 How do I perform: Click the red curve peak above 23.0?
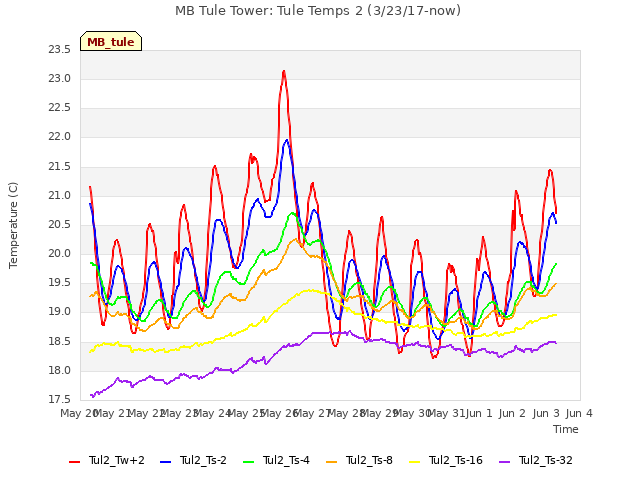tap(284, 72)
